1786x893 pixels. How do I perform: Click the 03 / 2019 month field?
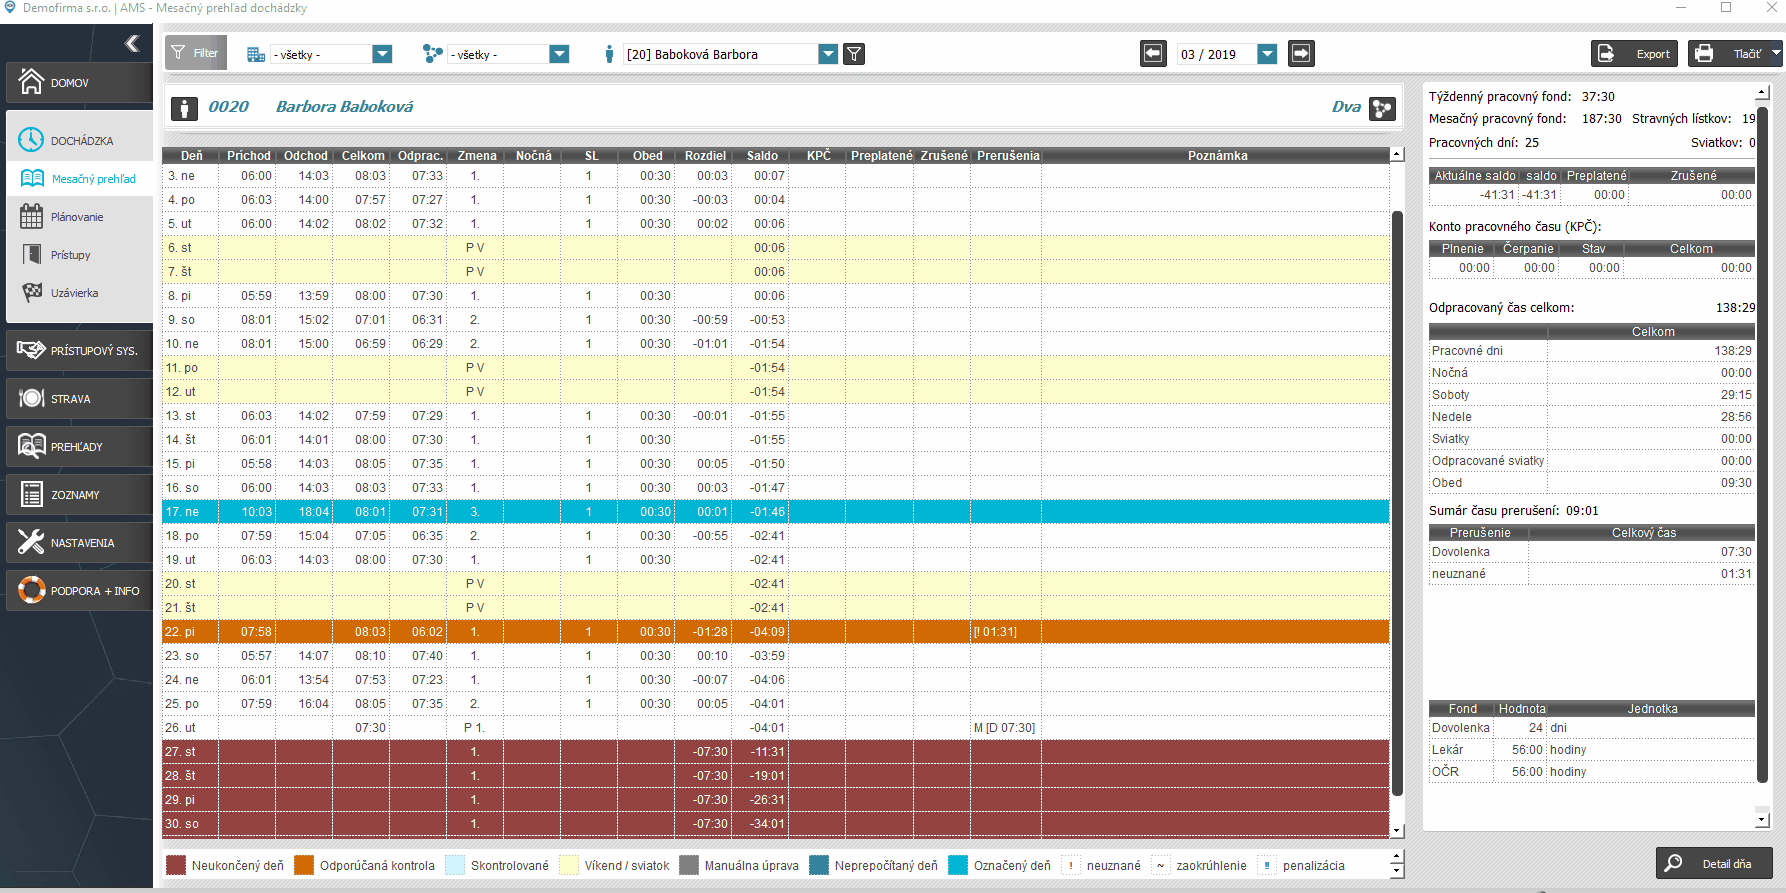coord(1216,54)
